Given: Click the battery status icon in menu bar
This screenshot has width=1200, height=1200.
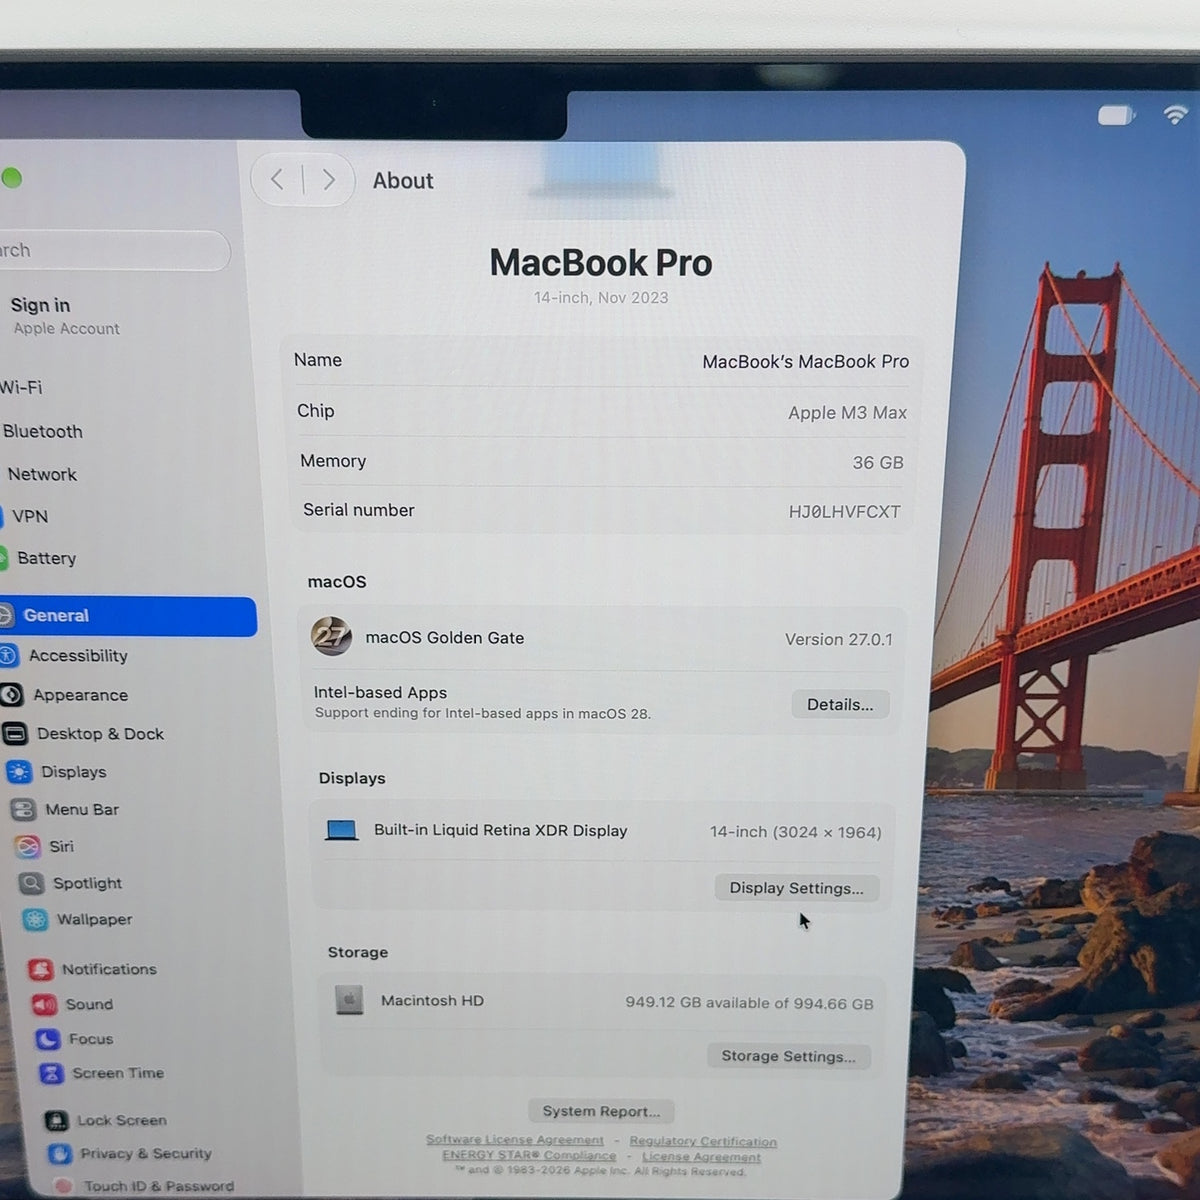Looking at the screenshot, I should click(1116, 116).
